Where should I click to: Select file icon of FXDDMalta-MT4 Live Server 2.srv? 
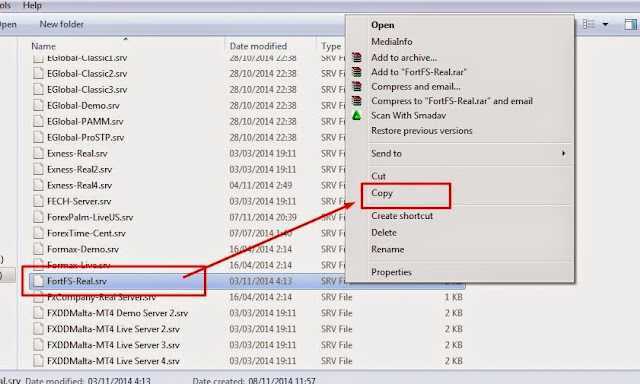pos(38,329)
